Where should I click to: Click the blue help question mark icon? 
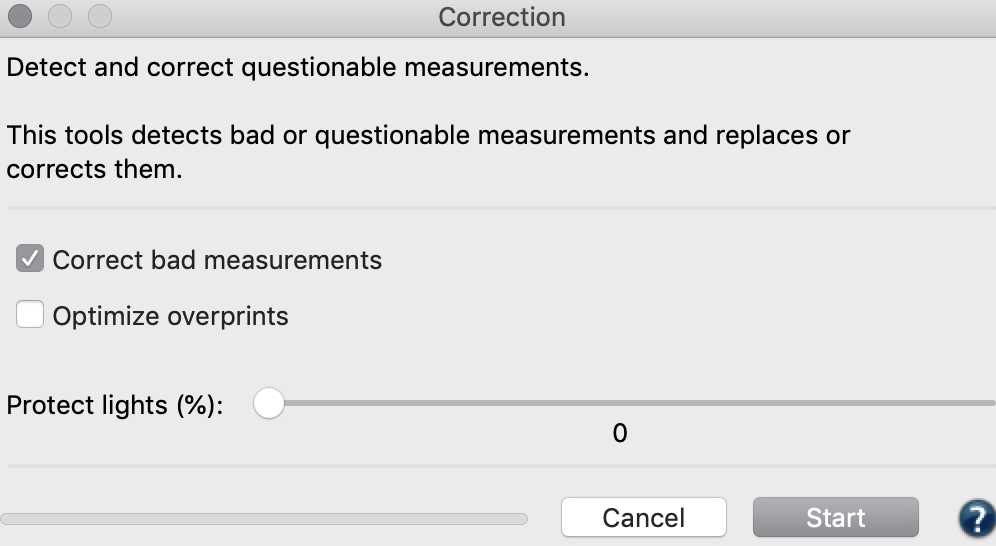point(975,518)
